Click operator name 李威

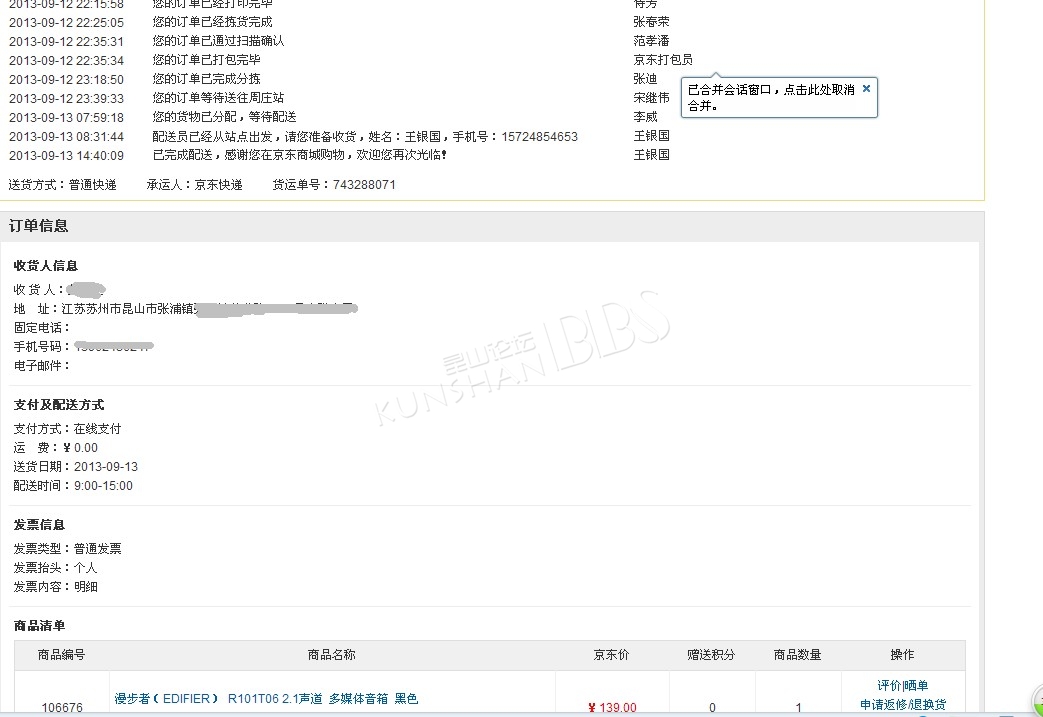pyautogui.click(x=645, y=116)
